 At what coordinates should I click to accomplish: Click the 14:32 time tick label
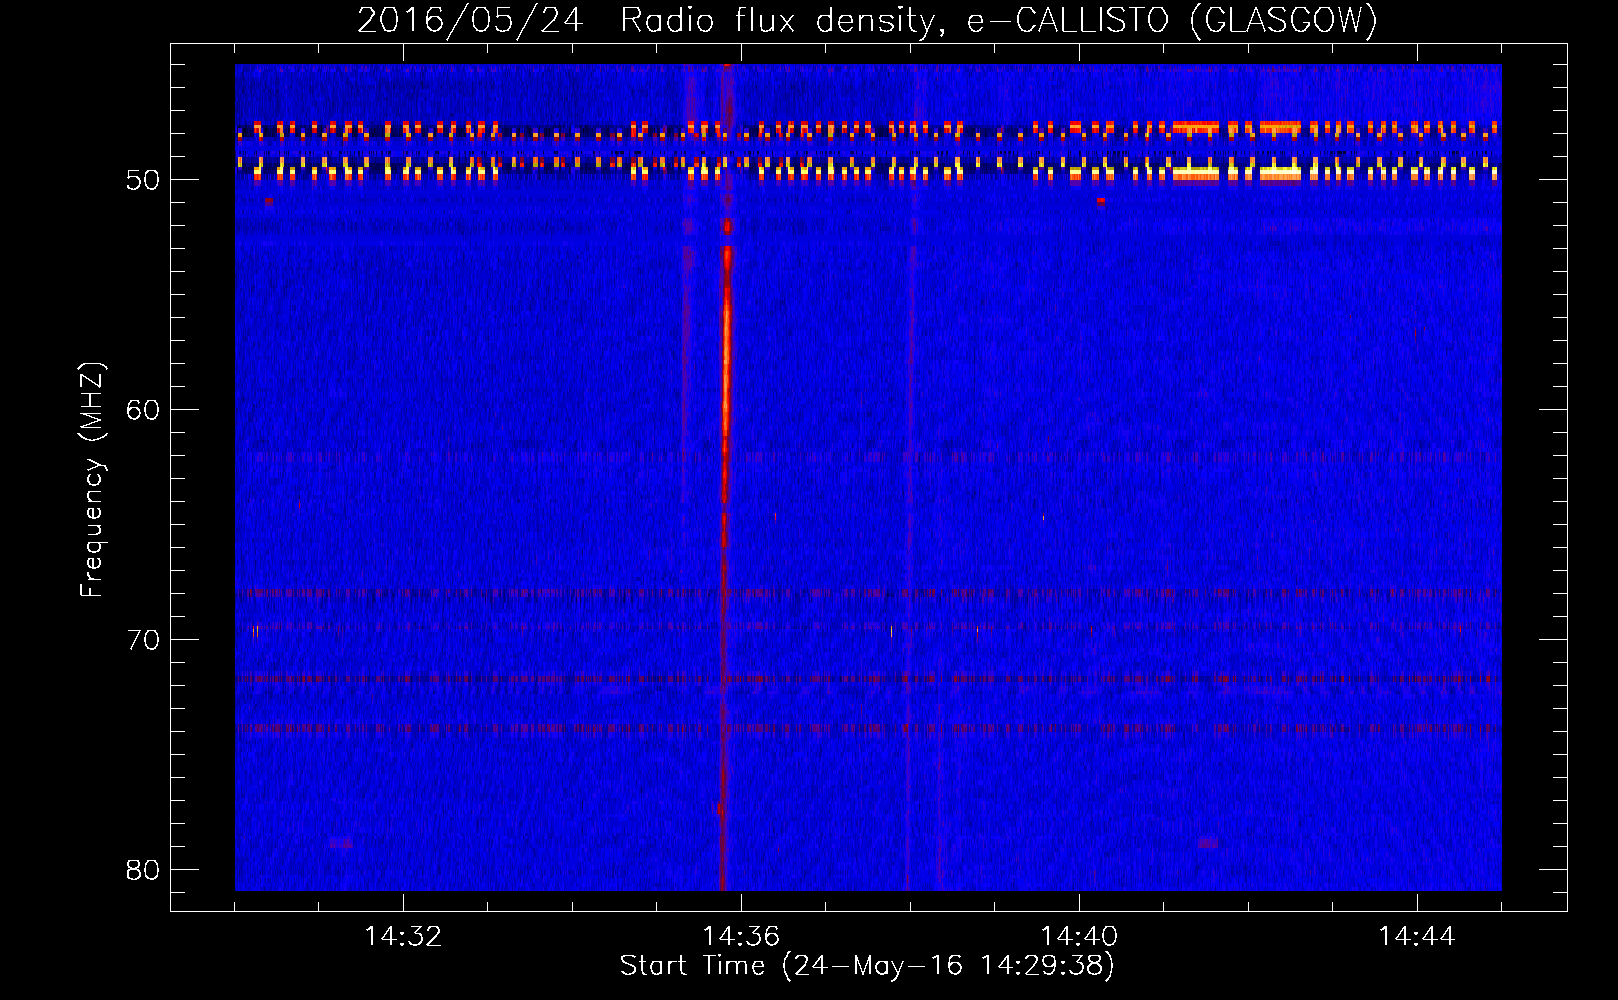pyautogui.click(x=403, y=937)
